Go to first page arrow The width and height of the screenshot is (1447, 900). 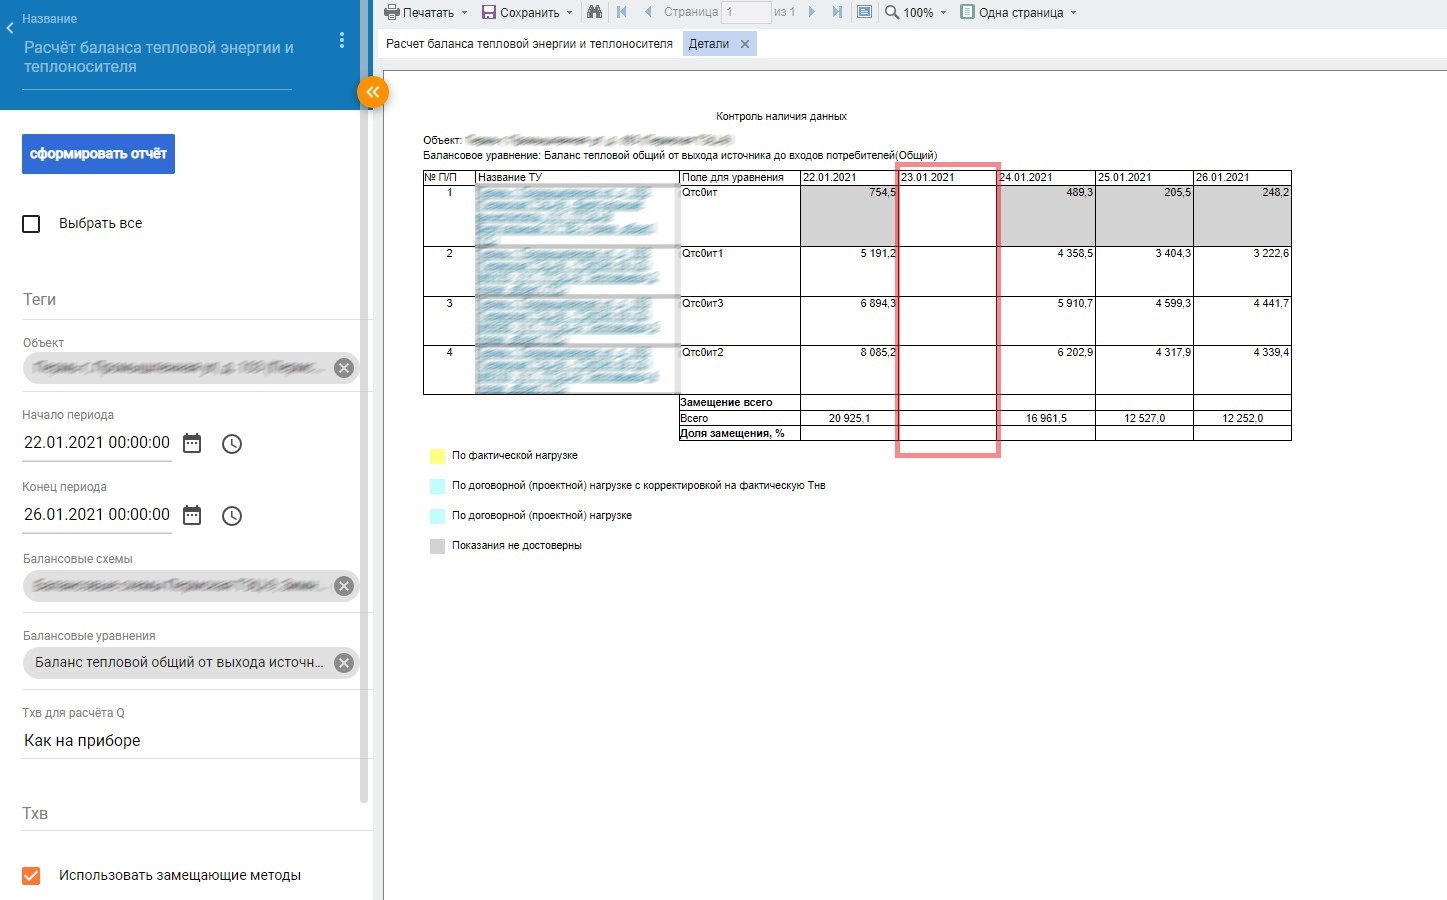[x=621, y=12]
